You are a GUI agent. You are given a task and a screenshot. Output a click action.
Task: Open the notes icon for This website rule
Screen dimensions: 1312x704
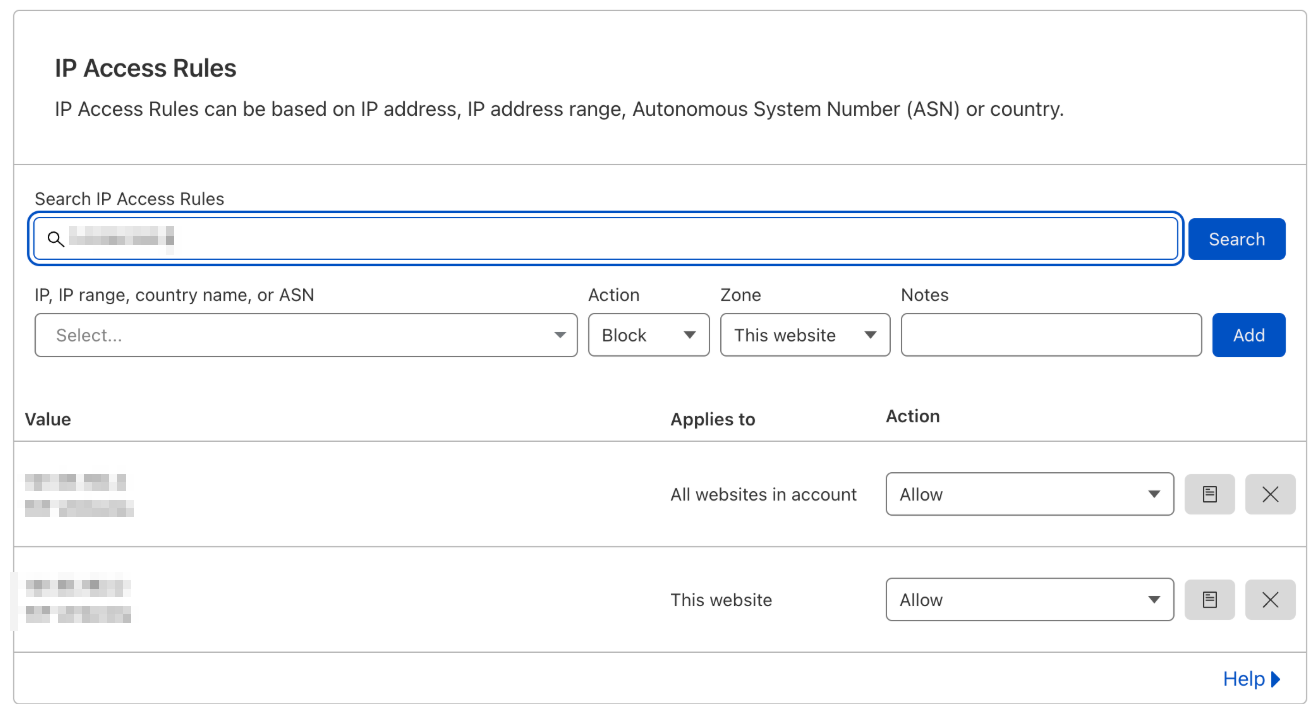click(1209, 600)
